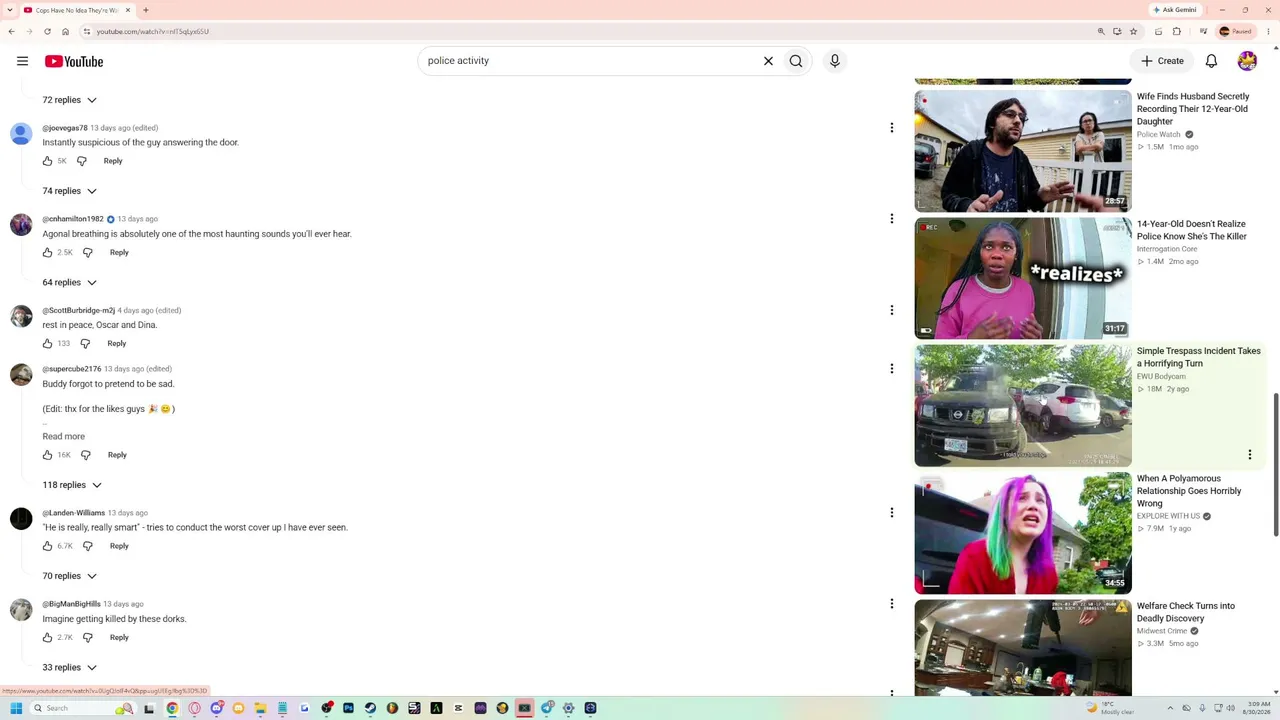Reply to @Landen-Williams's comment
Image resolution: width=1280 pixels, height=720 pixels.
pyautogui.click(x=119, y=546)
